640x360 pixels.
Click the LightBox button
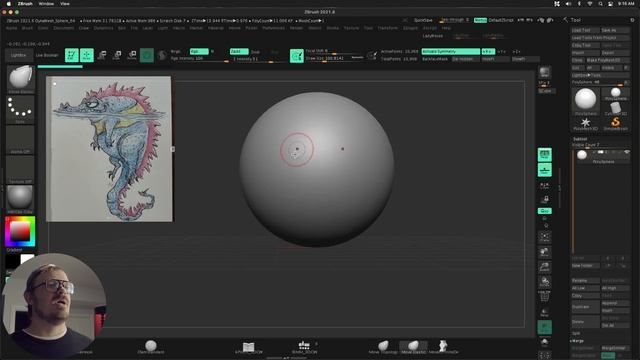click(x=18, y=55)
